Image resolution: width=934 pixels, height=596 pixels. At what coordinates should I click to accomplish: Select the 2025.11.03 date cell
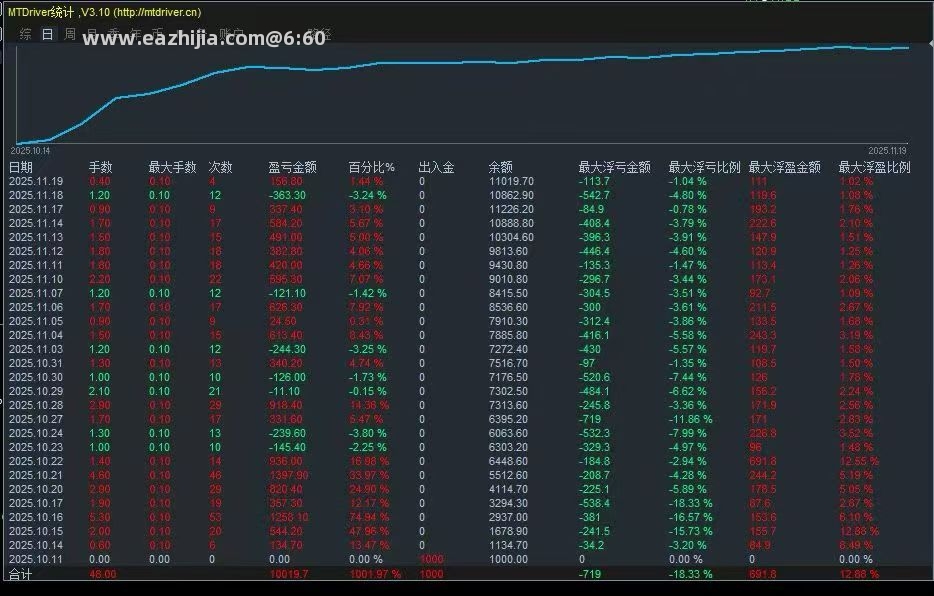click(x=36, y=349)
